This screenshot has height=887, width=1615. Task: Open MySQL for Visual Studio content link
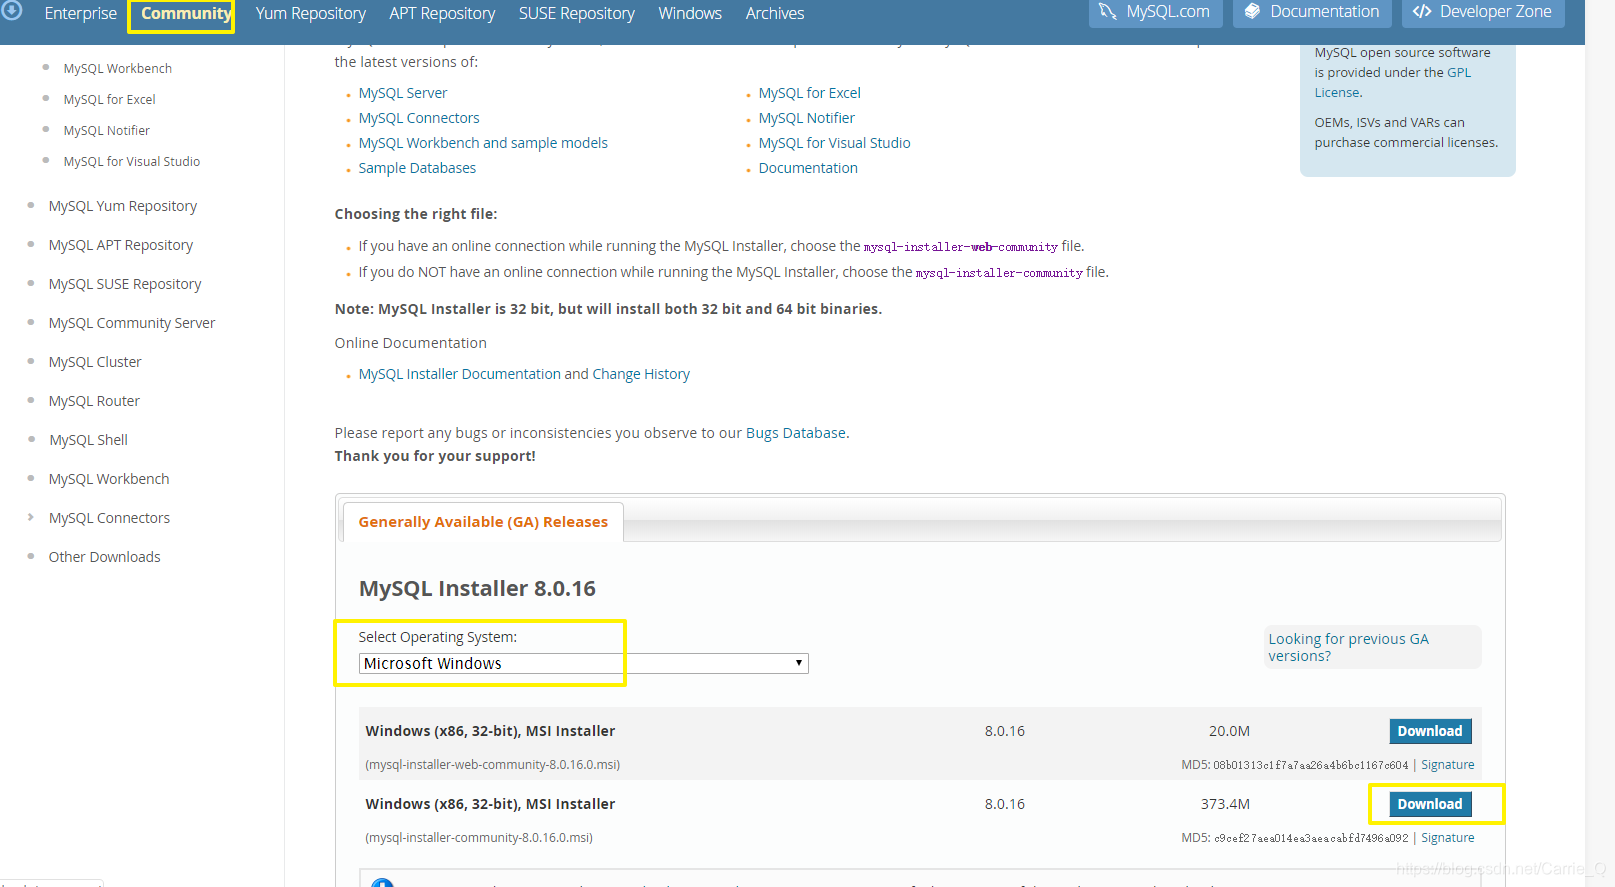click(834, 143)
